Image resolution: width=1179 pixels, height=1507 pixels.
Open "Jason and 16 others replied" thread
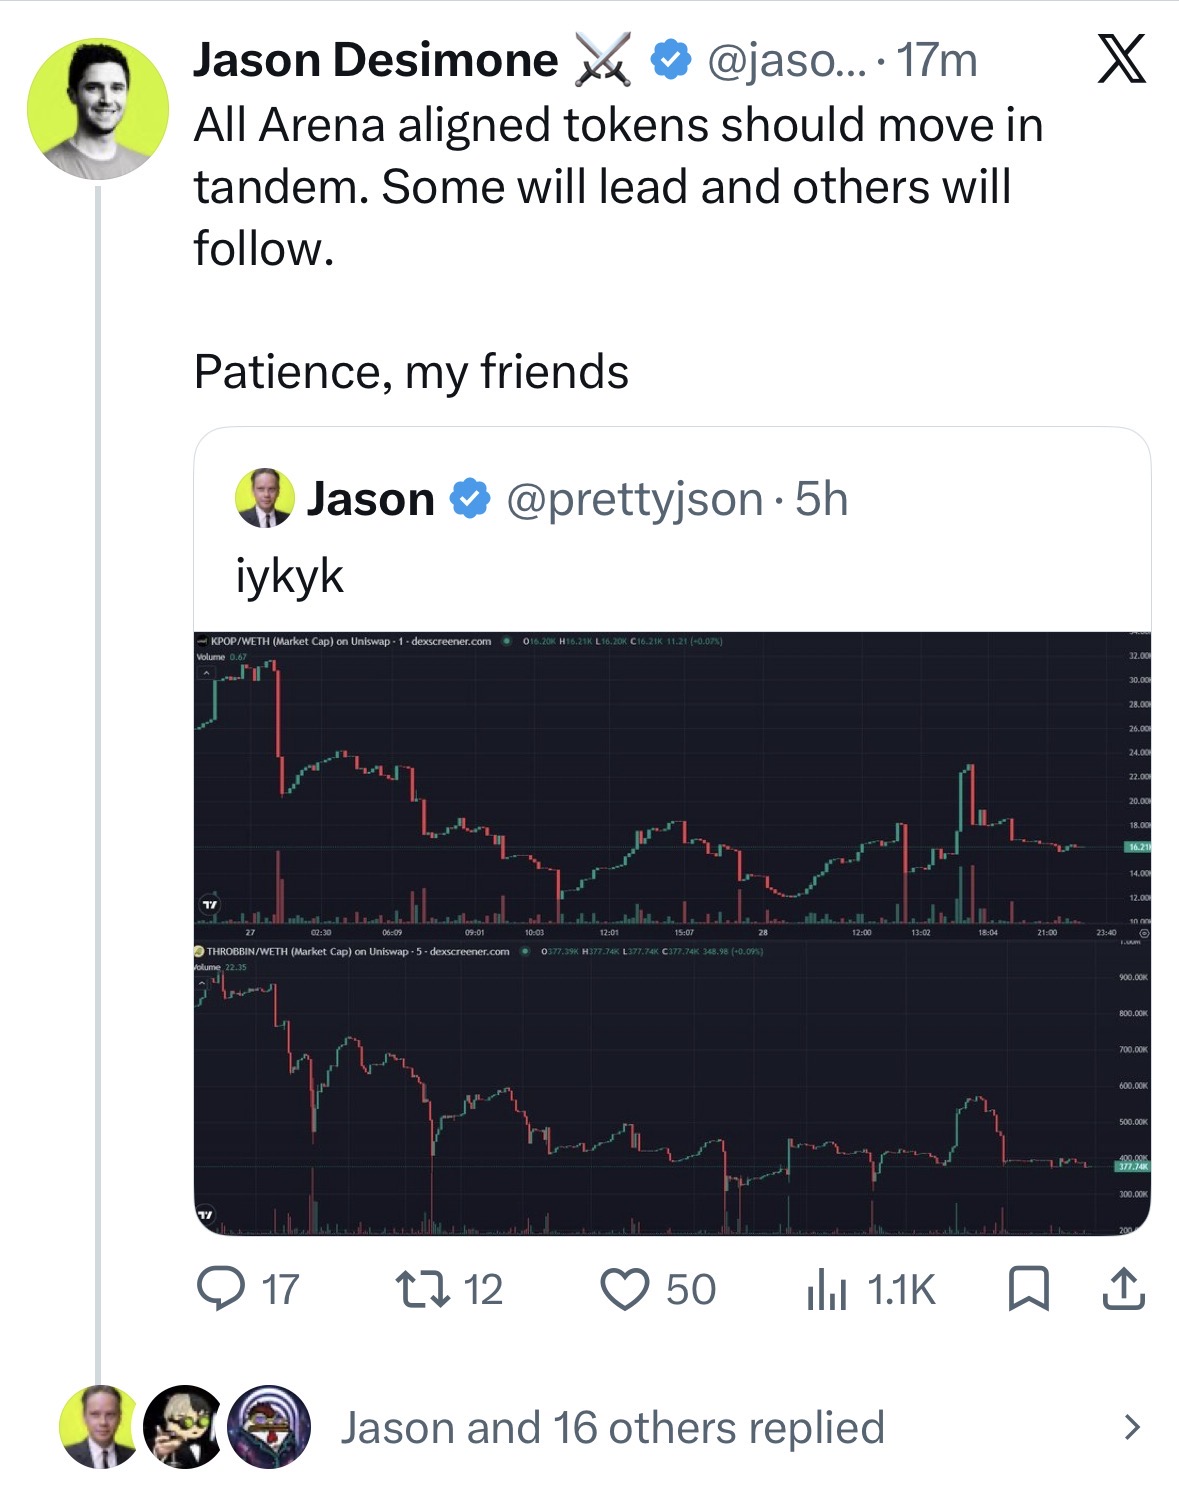coord(612,1427)
